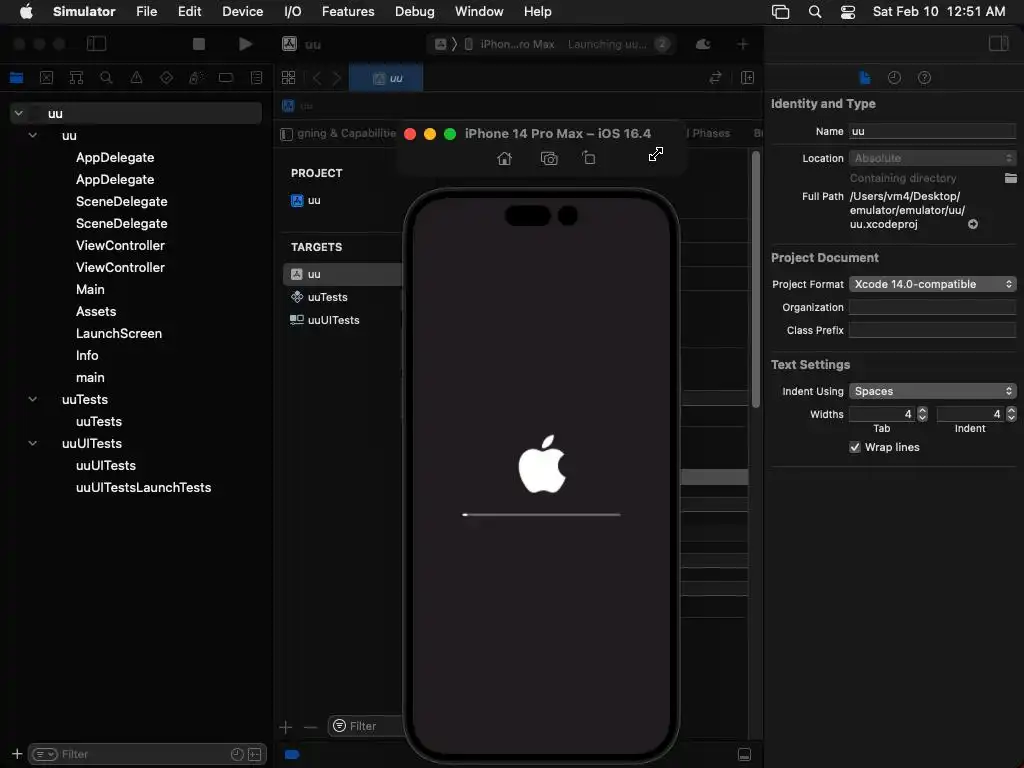Screen dimensions: 1024x768
Task: Collapse the uu group folder
Action: pos(33,135)
